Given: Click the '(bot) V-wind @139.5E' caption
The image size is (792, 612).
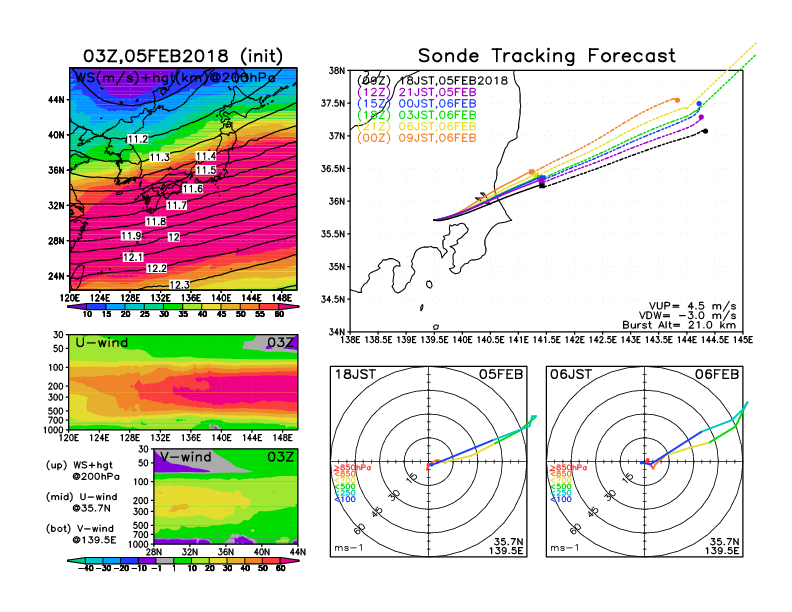Looking at the screenshot, I should [x=81, y=534].
